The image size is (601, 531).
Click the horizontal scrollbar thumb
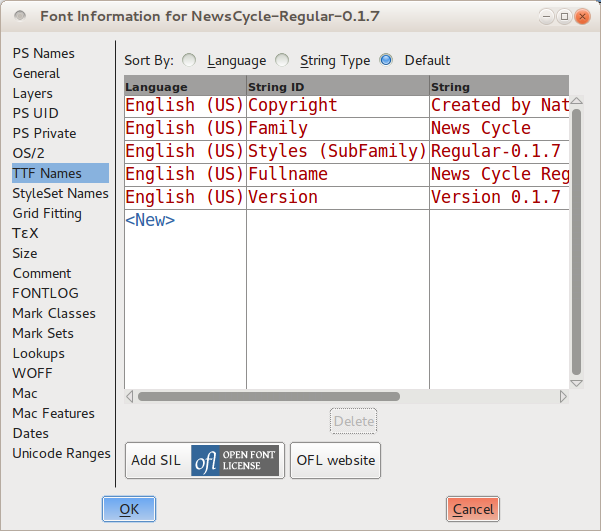pos(268,397)
